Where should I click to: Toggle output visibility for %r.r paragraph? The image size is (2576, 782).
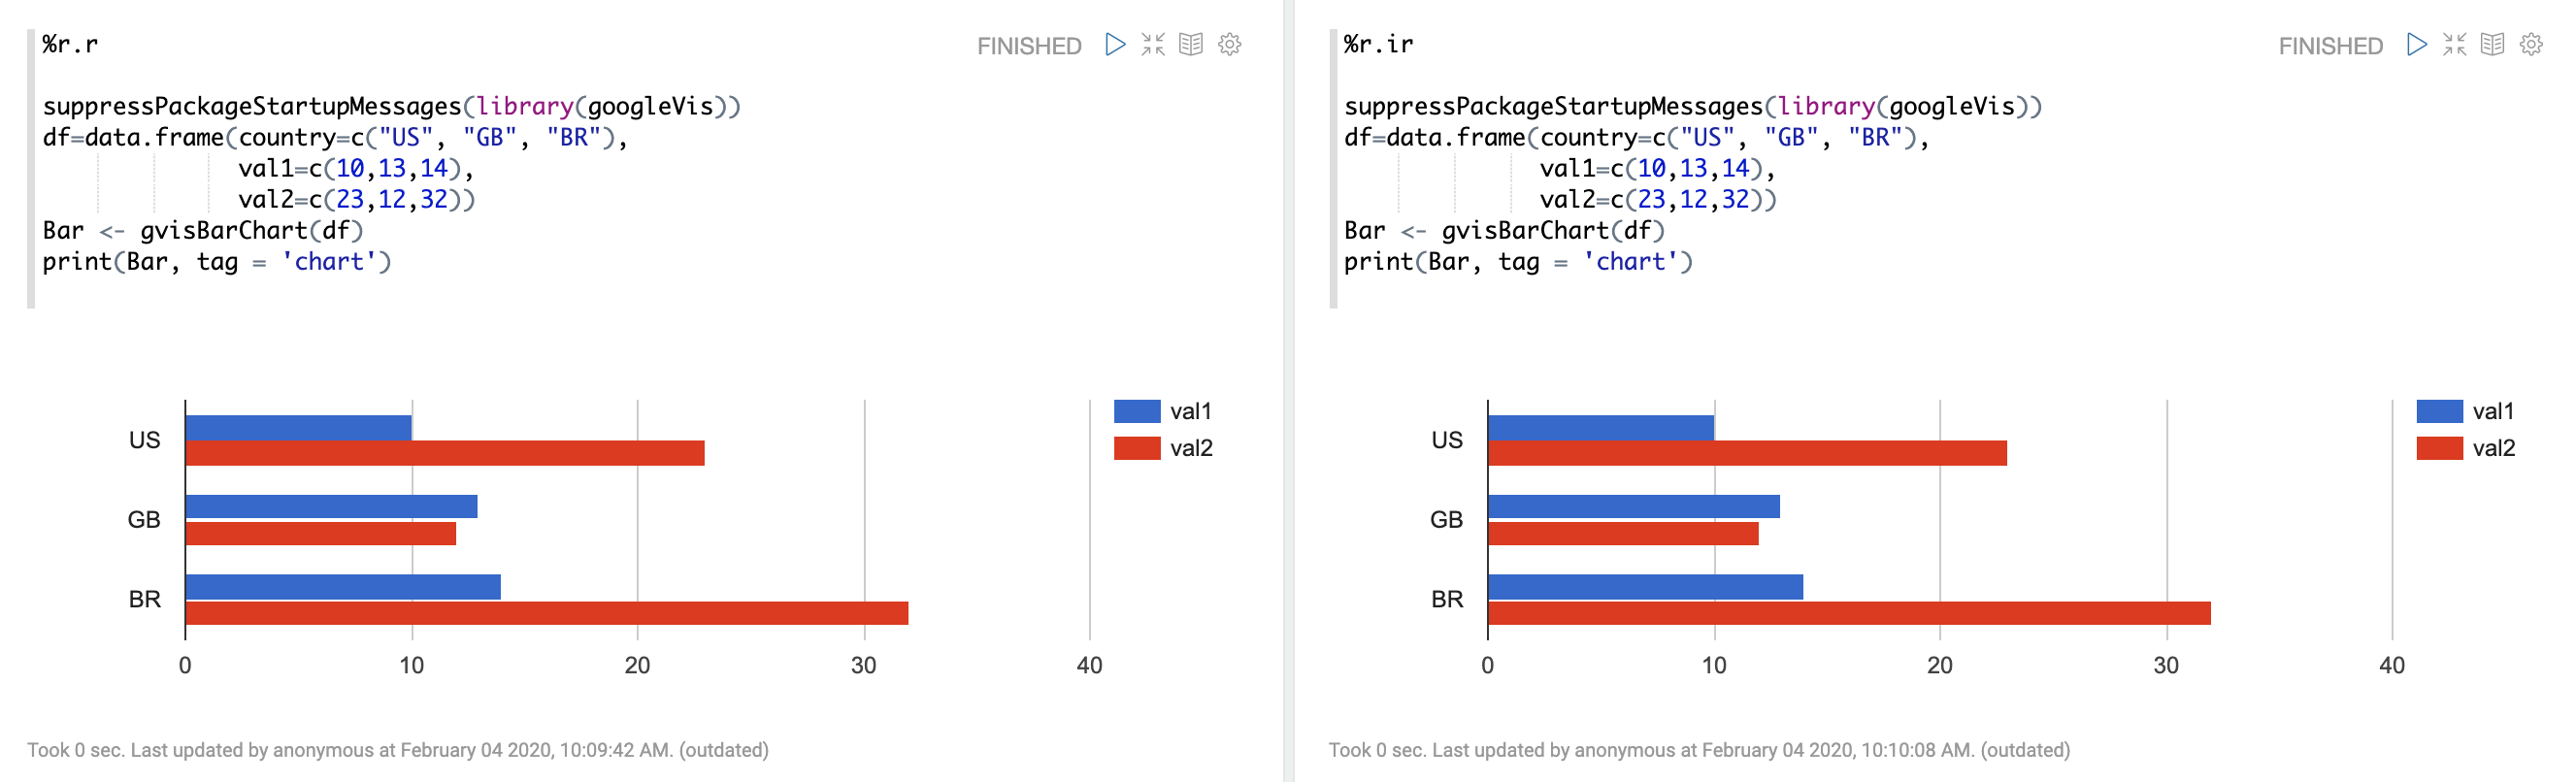pos(1190,45)
